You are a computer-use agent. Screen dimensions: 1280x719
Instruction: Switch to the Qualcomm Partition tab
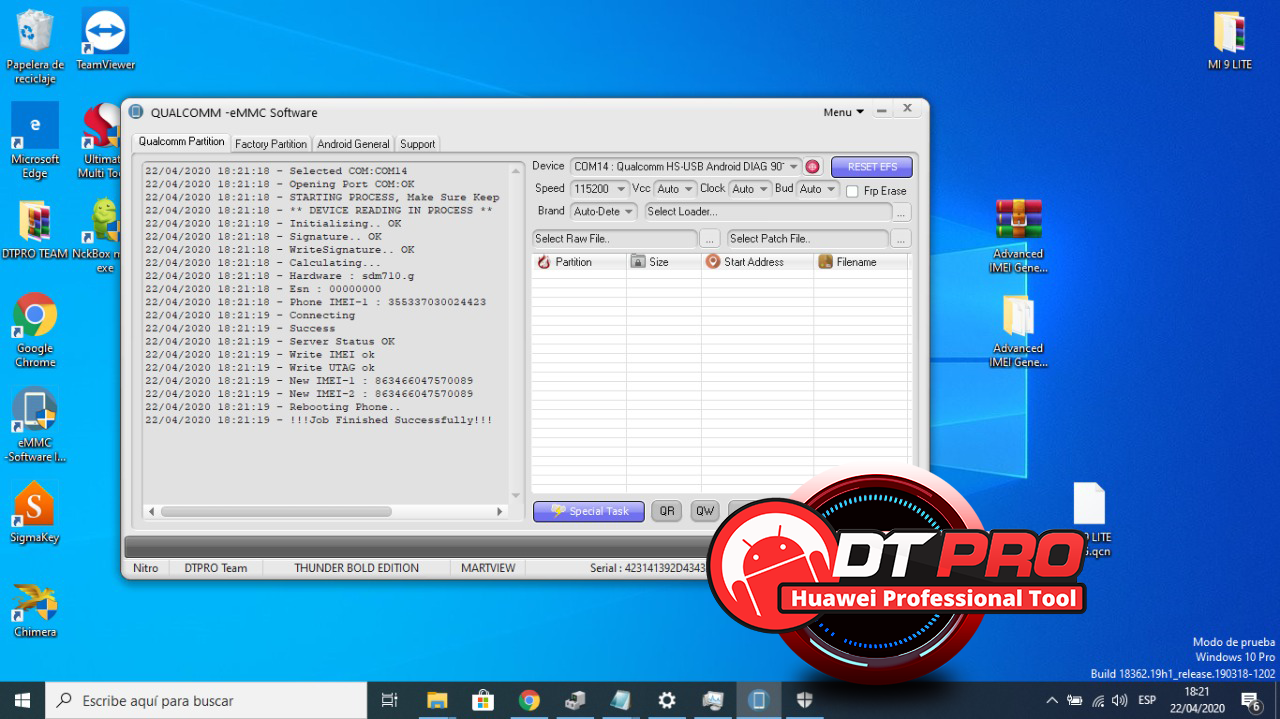coord(181,142)
